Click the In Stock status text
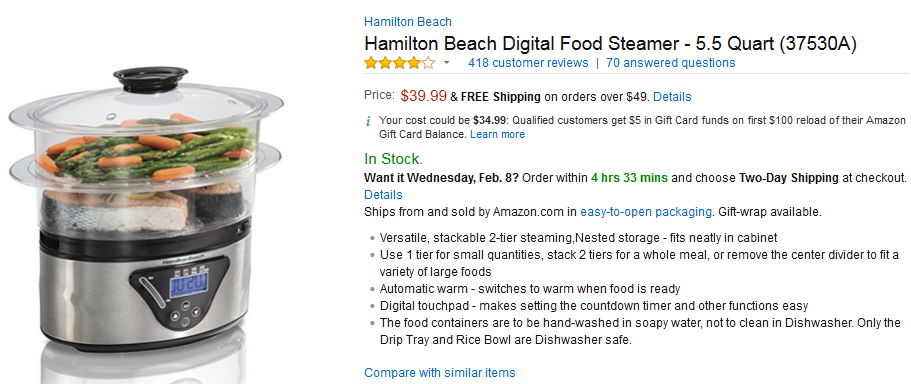 click(393, 159)
